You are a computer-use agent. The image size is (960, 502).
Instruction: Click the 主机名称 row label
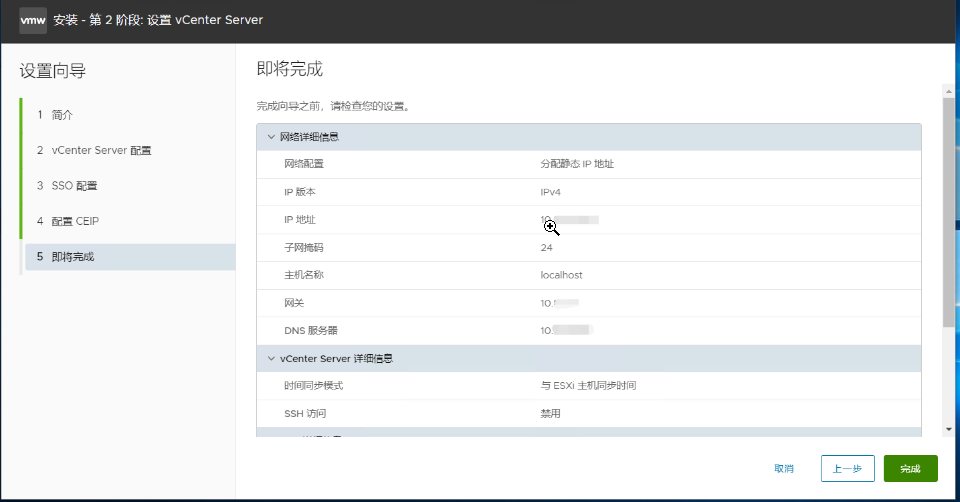pyautogui.click(x=304, y=275)
